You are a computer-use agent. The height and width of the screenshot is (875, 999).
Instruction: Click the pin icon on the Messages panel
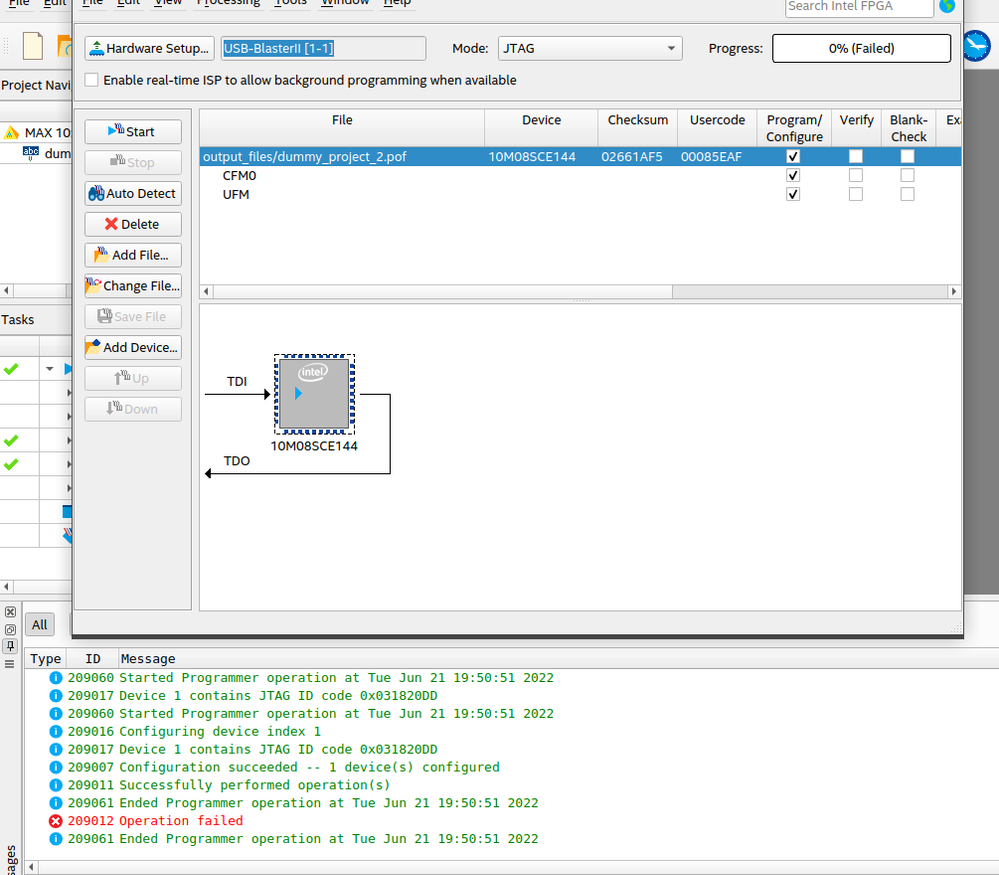pos(10,646)
